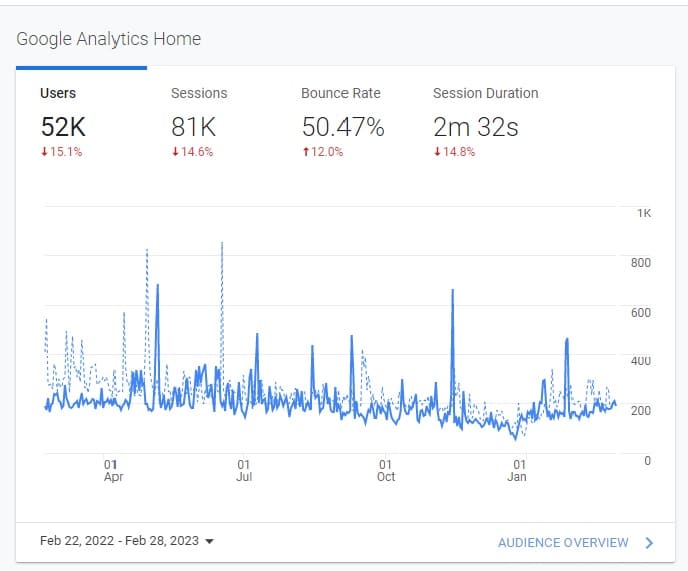Click the 200 y-axis label
The image size is (688, 571).
(x=641, y=411)
